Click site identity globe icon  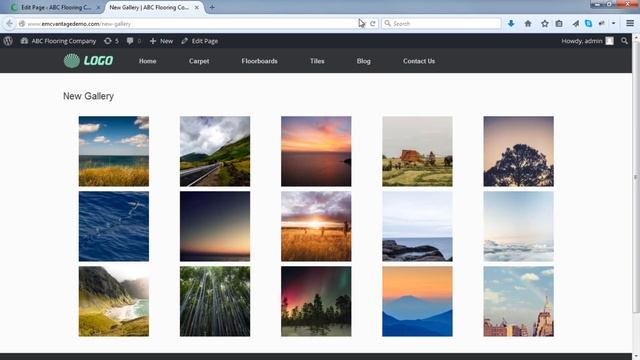click(x=22, y=24)
